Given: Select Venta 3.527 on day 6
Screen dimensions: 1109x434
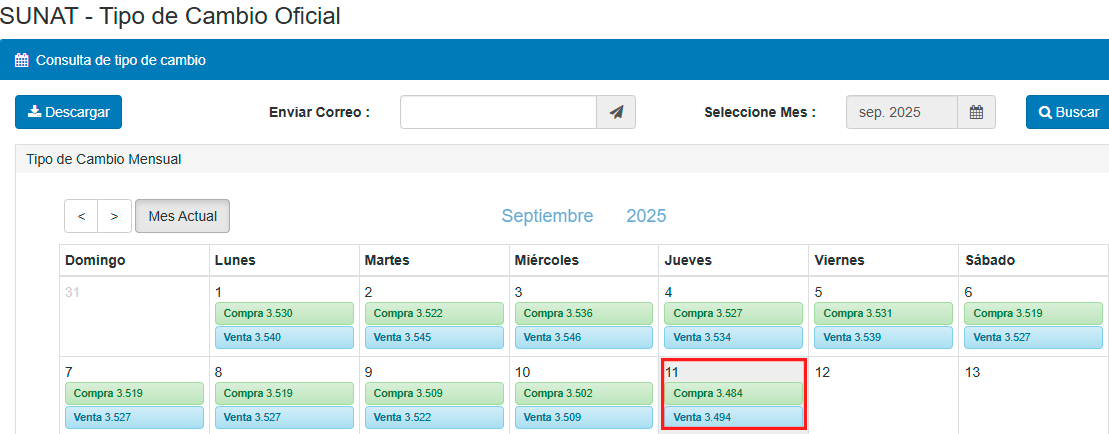Looking at the screenshot, I should tap(1034, 337).
